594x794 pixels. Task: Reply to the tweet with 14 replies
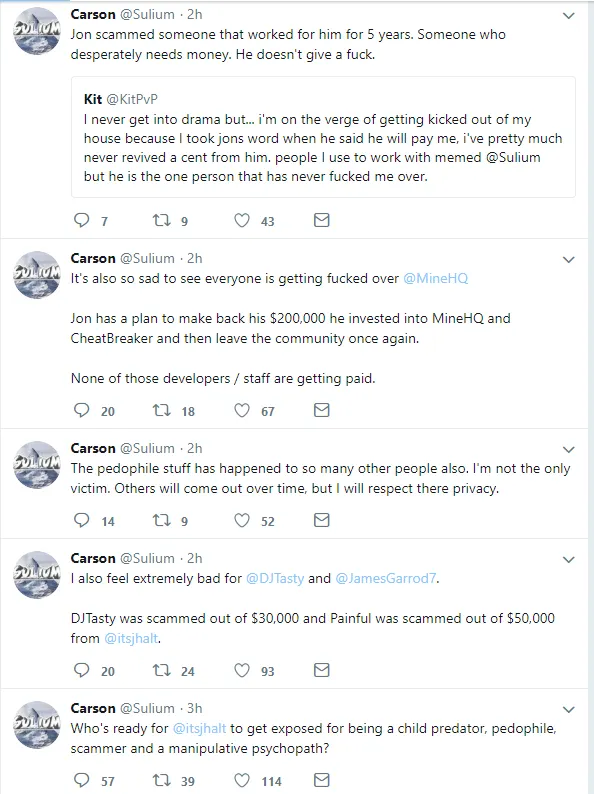tap(82, 520)
